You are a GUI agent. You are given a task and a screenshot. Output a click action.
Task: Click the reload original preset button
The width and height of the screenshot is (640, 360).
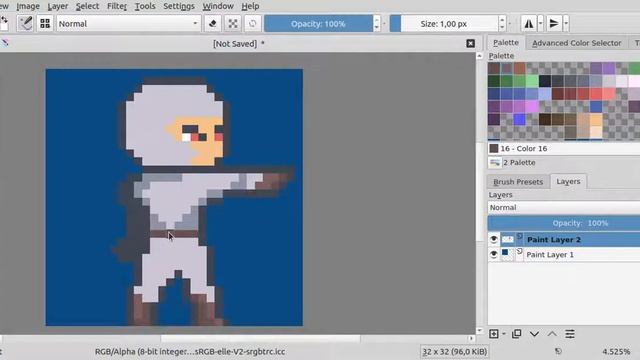point(253,24)
